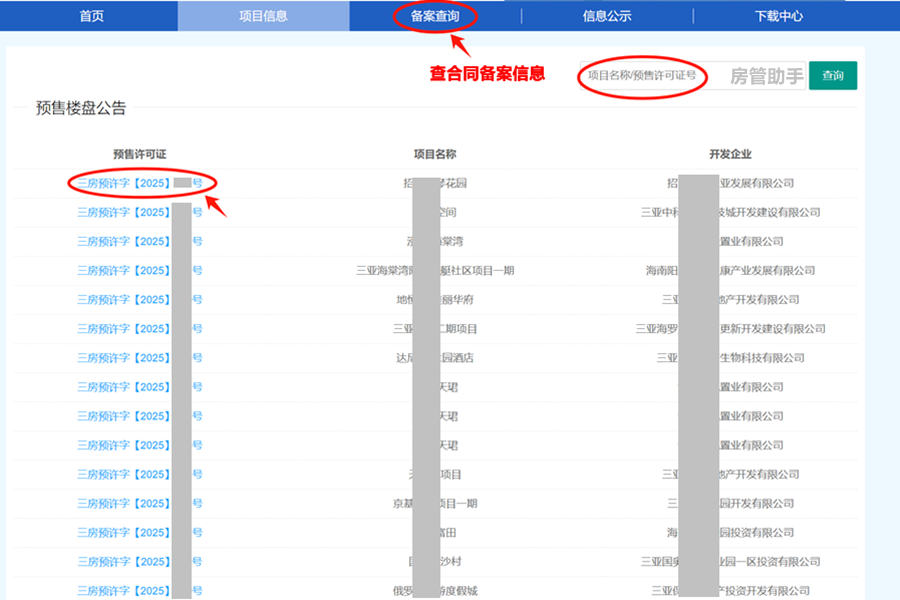Click the 预售楼盘公告 section heading
The width and height of the screenshot is (900, 600).
[81, 109]
